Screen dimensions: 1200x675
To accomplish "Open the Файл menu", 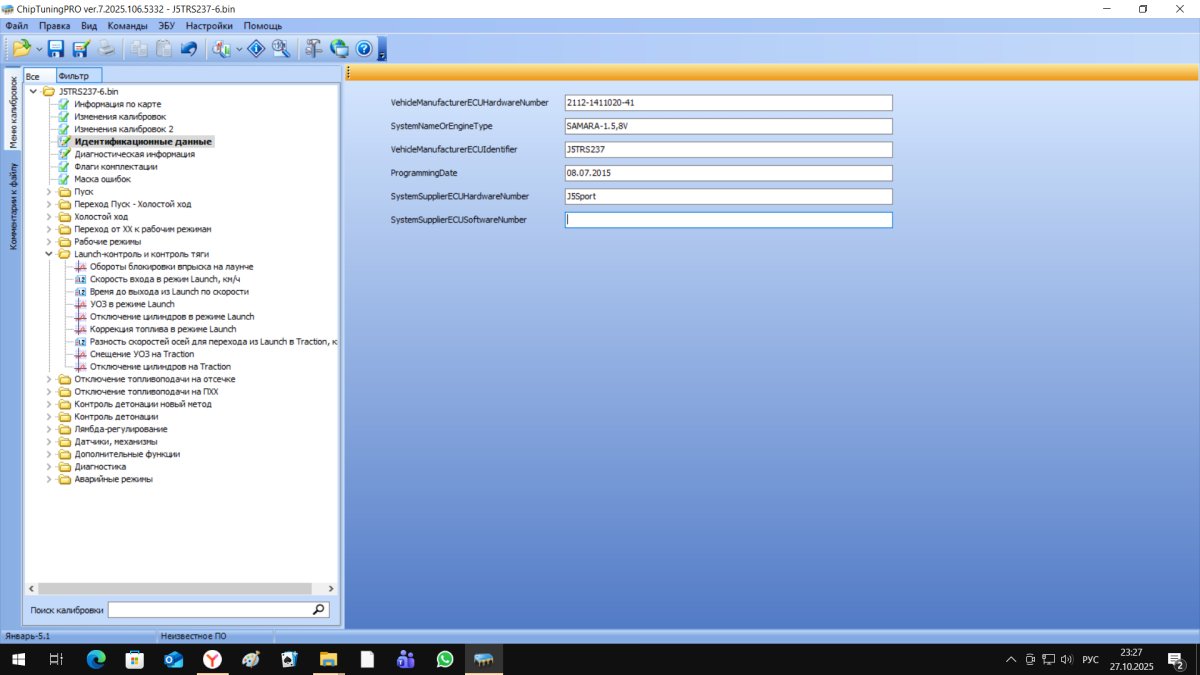I will [x=16, y=25].
